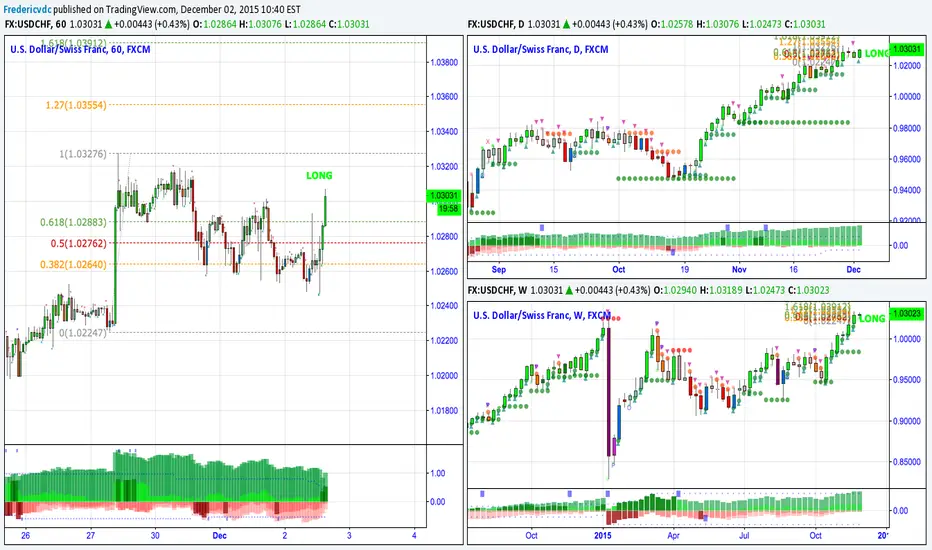Open the Fredericvdc author profile link
This screenshot has width=932, height=550.
27,10
